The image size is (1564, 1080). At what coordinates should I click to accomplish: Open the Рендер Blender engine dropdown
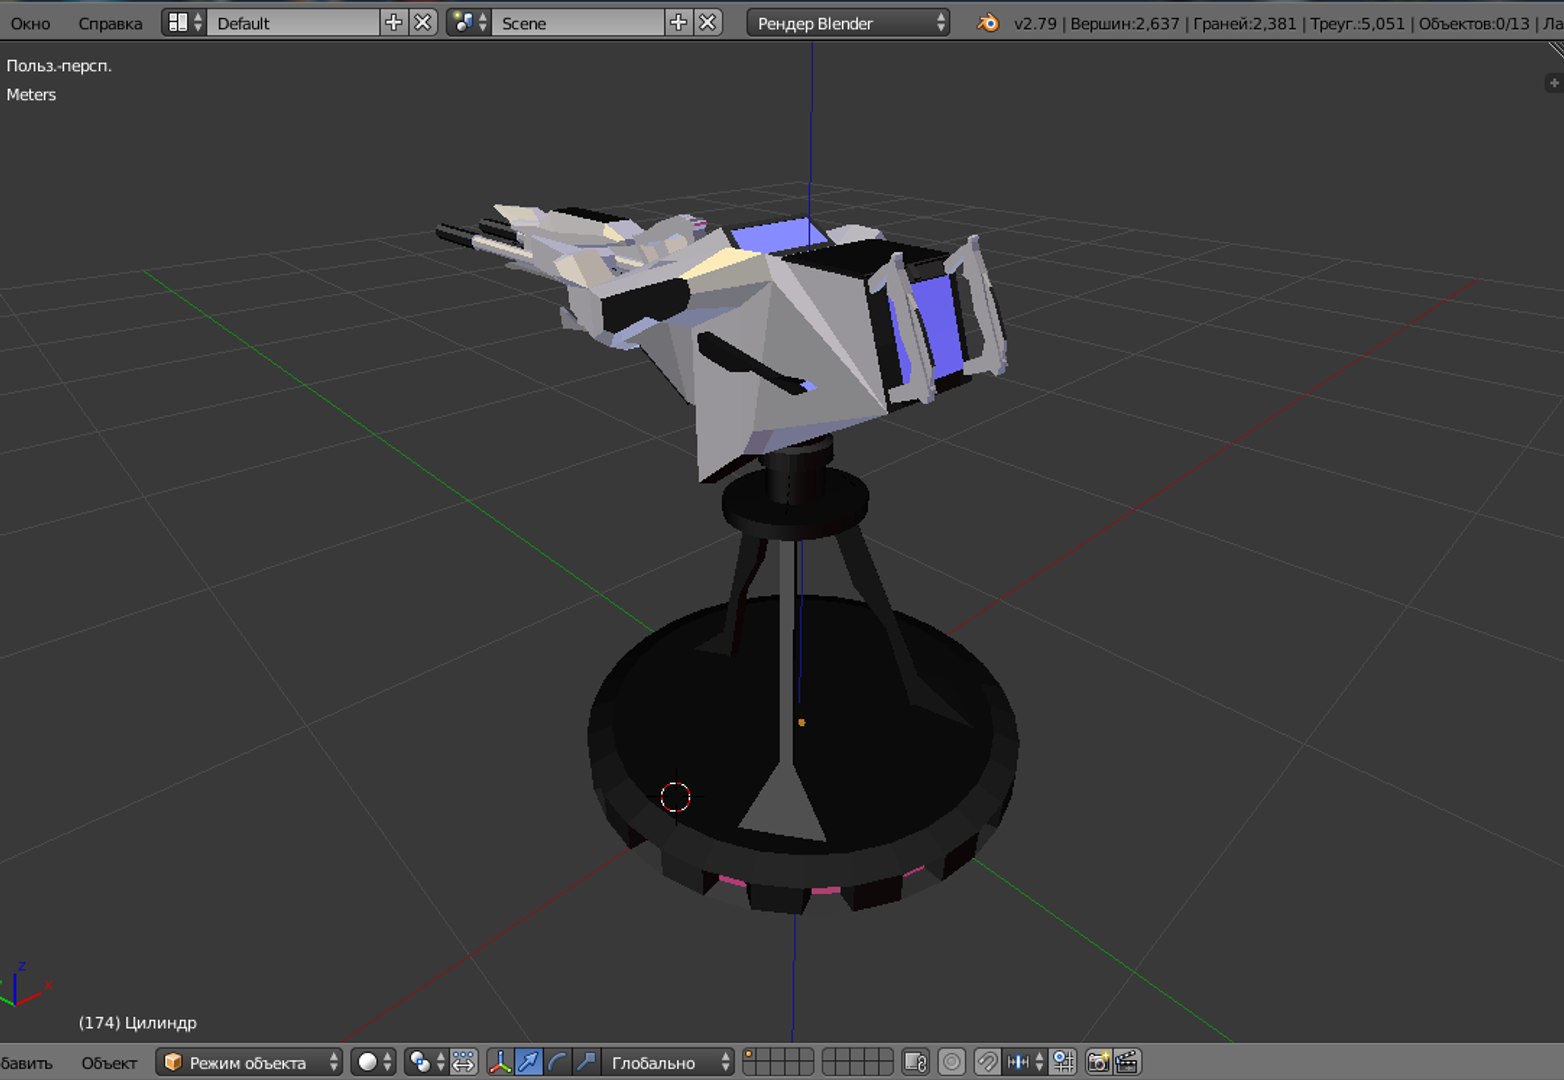[848, 23]
